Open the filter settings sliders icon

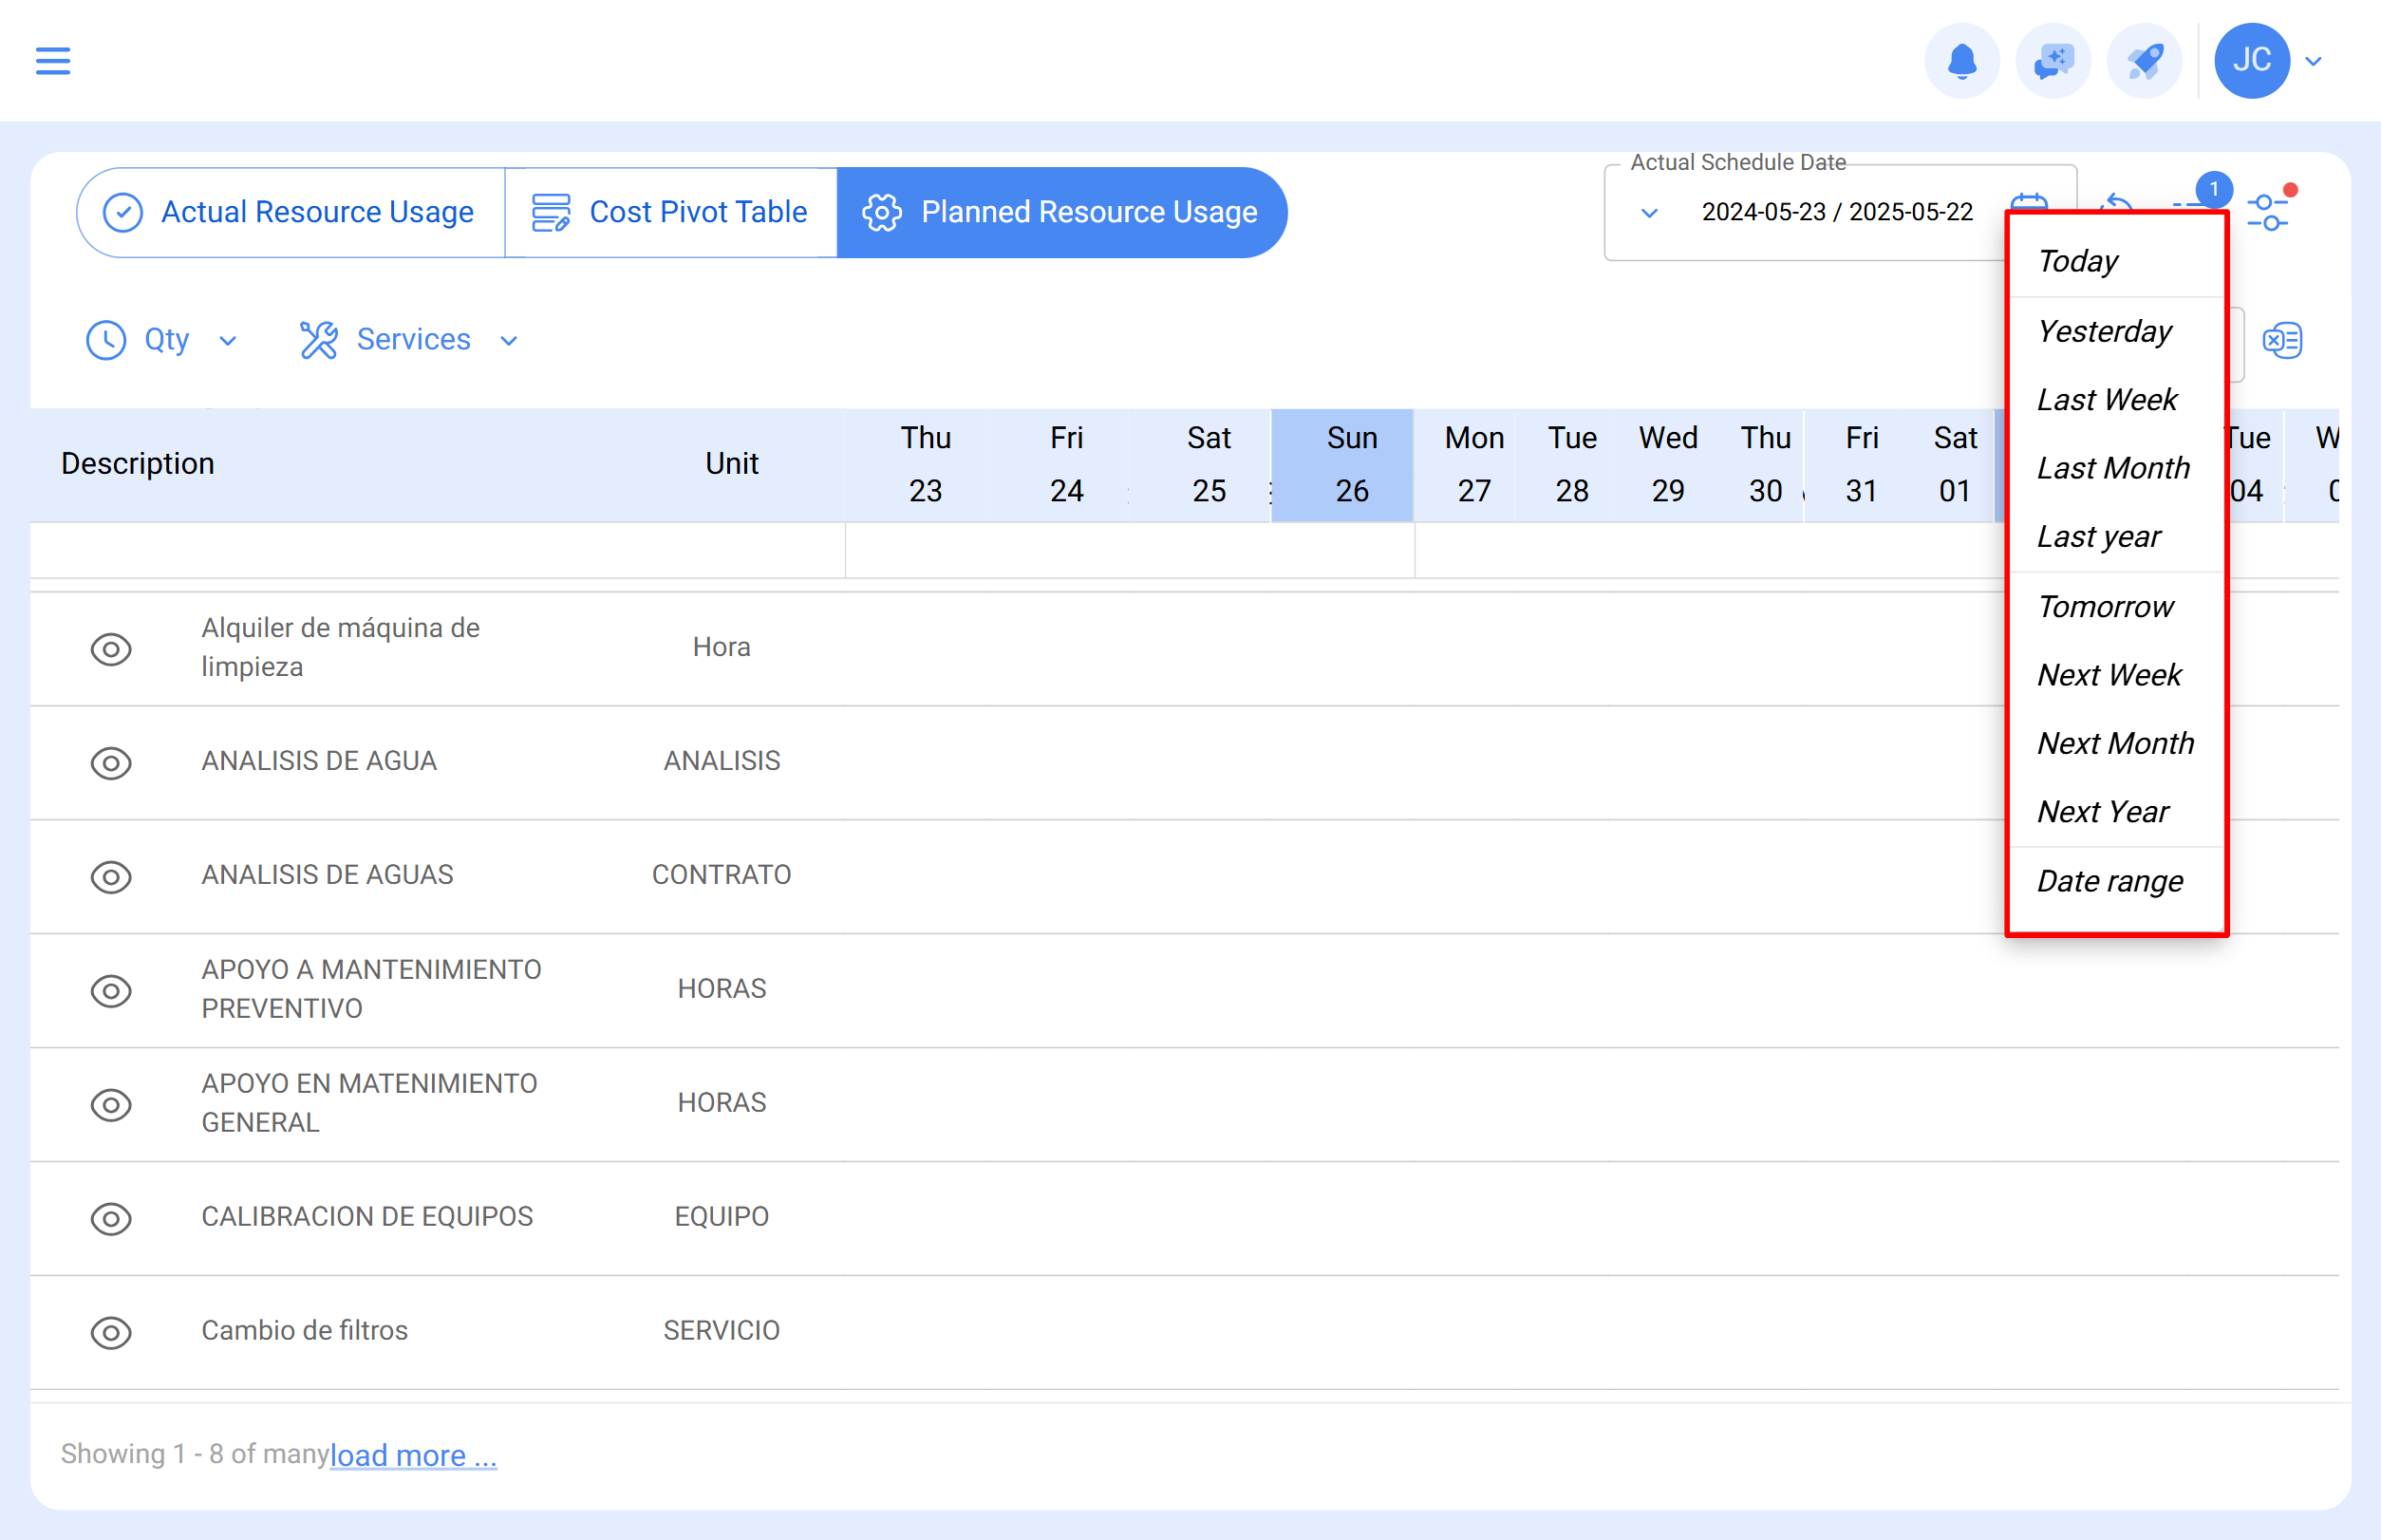[x=2267, y=211]
